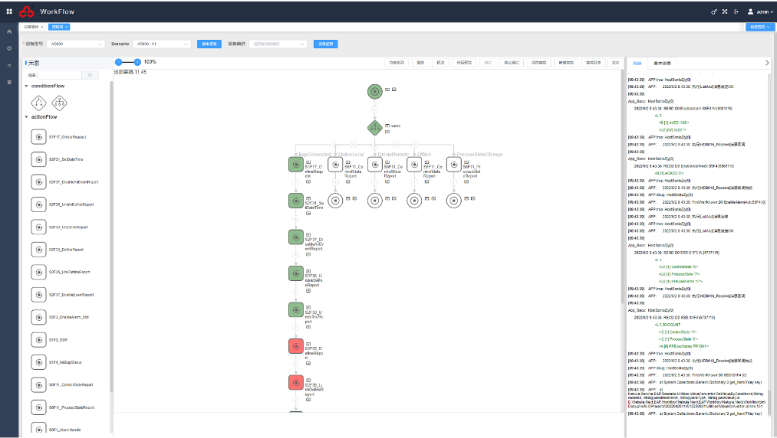Click the logout icon in top bar
Viewport: 777px width, 438px height.
coord(736,11)
